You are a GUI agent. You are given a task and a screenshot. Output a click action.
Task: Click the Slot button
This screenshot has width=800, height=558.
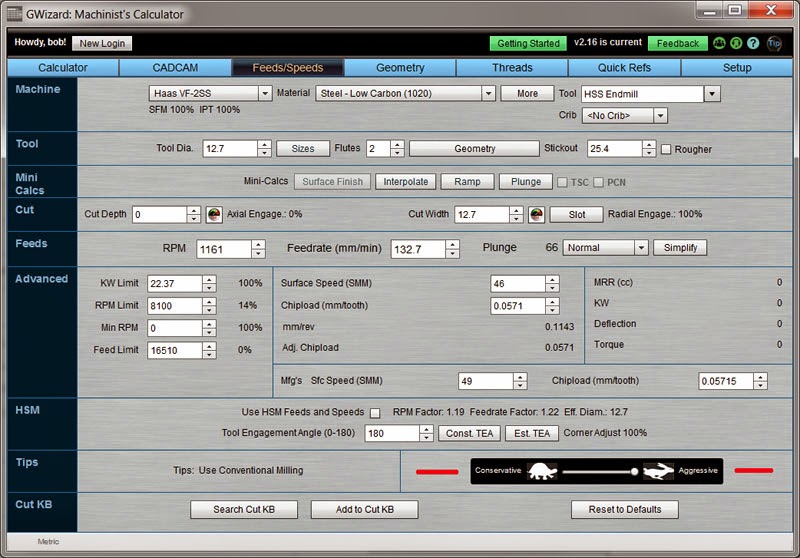click(x=577, y=215)
